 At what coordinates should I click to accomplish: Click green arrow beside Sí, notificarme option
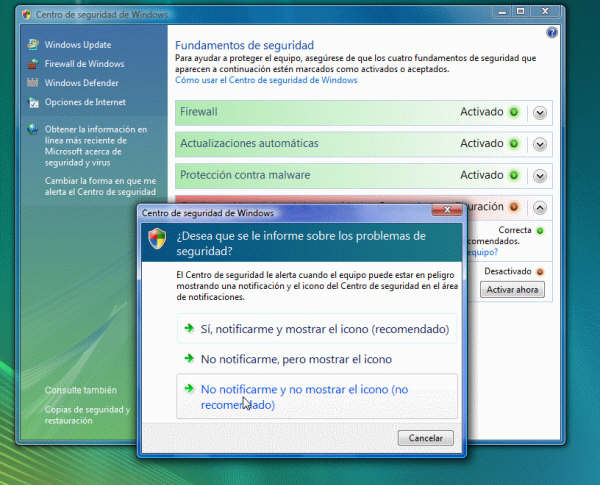(x=189, y=328)
